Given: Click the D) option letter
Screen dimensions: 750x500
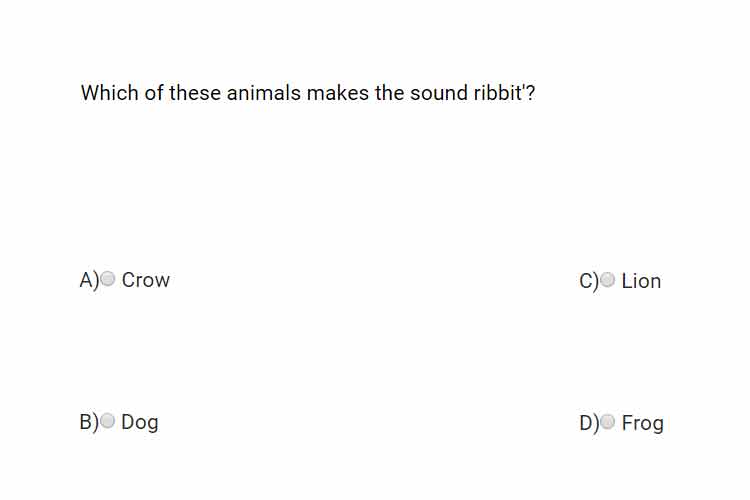Looking at the screenshot, I should click(589, 423).
